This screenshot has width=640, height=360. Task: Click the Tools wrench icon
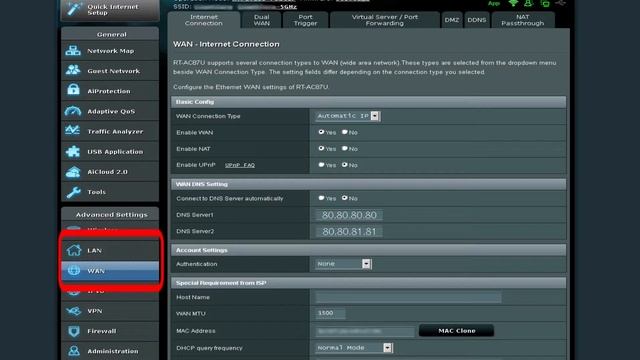(73, 192)
